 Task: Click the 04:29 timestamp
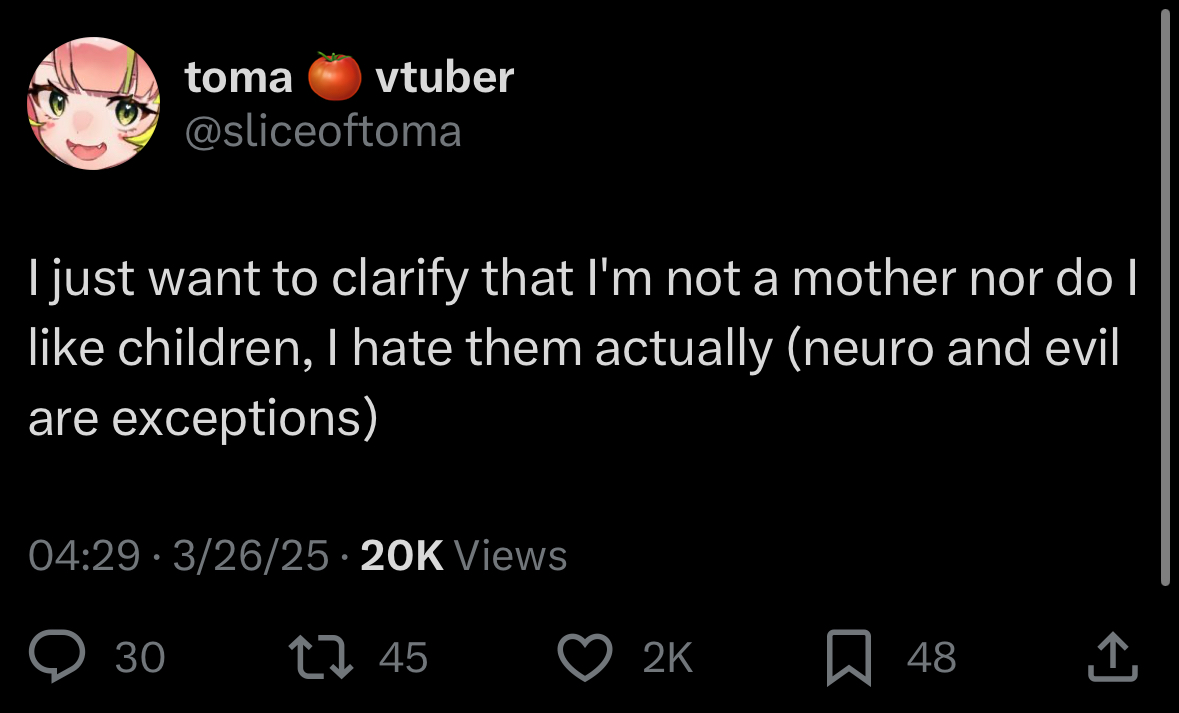pos(84,556)
